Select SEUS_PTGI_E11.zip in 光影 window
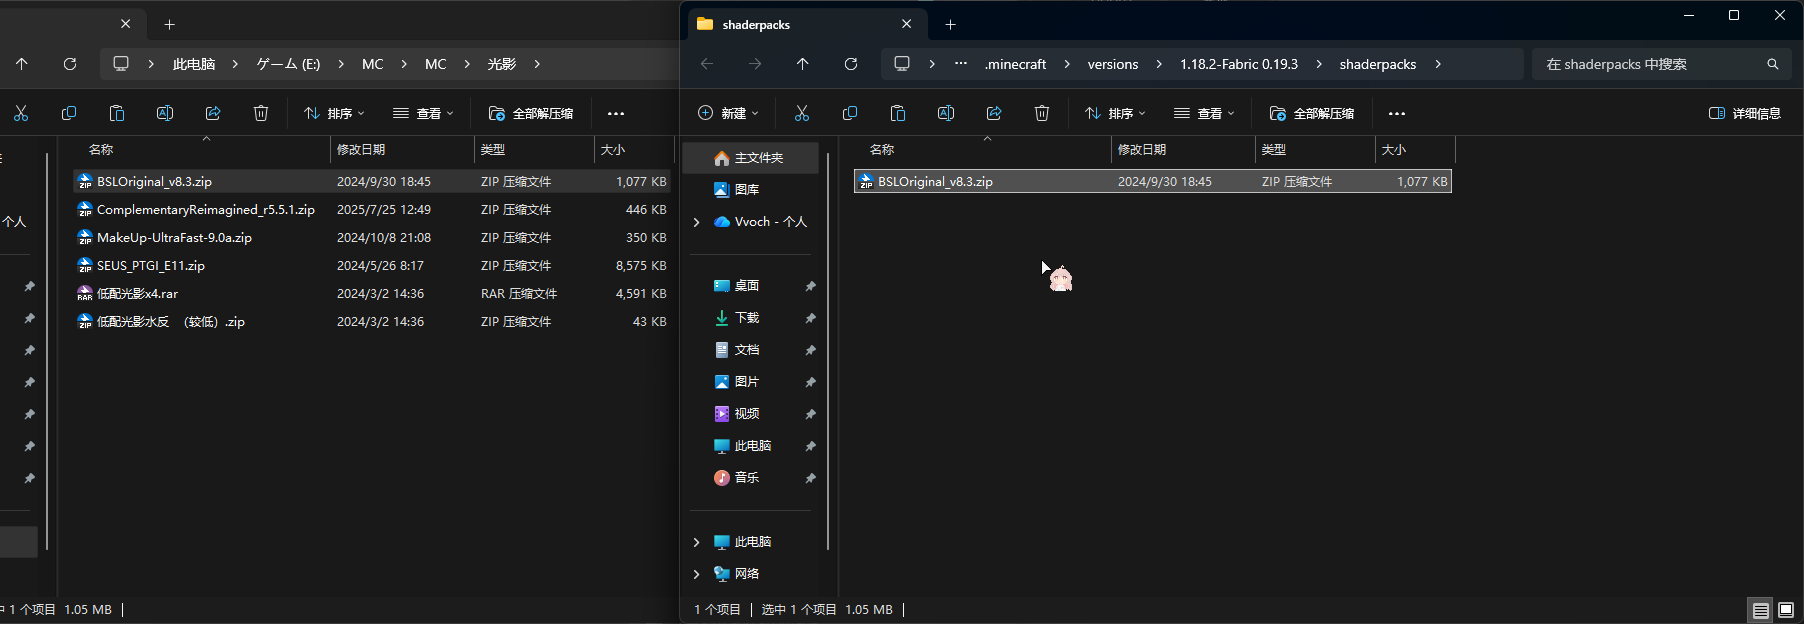 click(x=372, y=266)
